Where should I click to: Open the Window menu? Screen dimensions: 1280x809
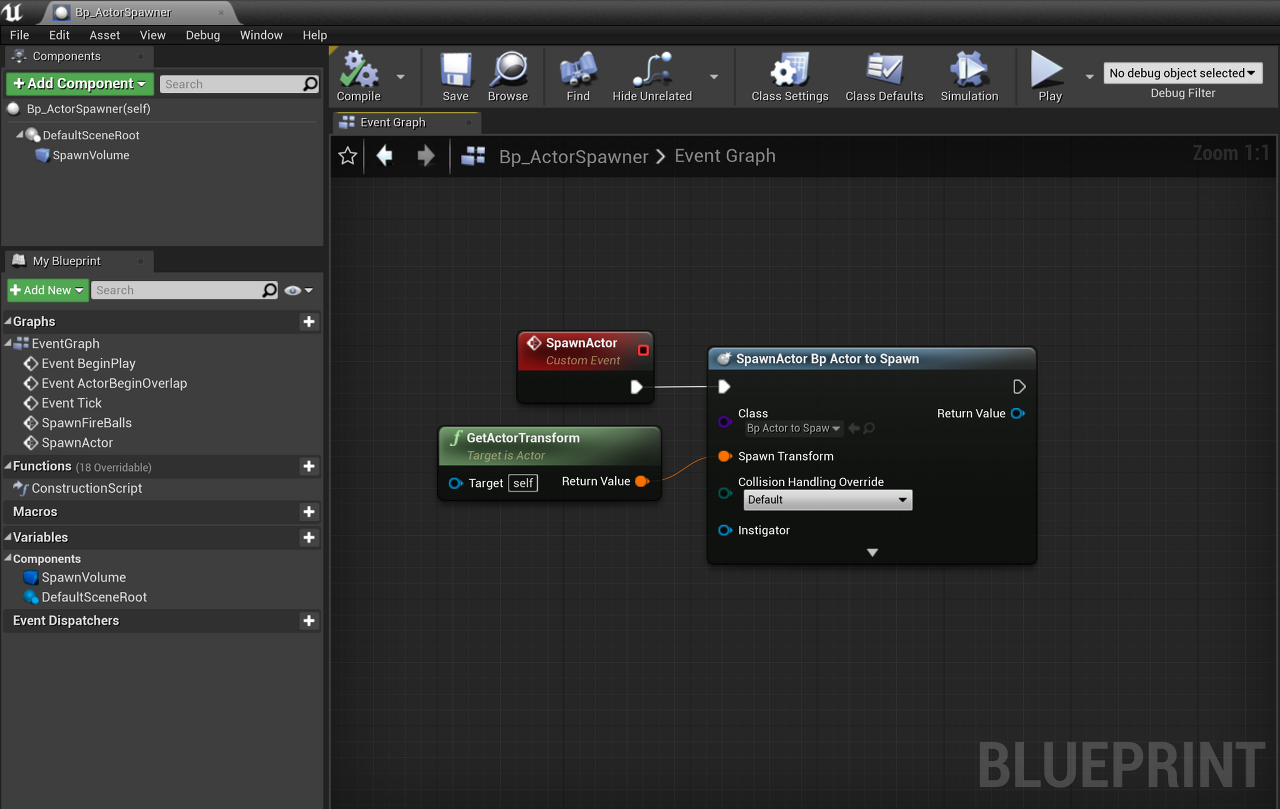coord(261,35)
